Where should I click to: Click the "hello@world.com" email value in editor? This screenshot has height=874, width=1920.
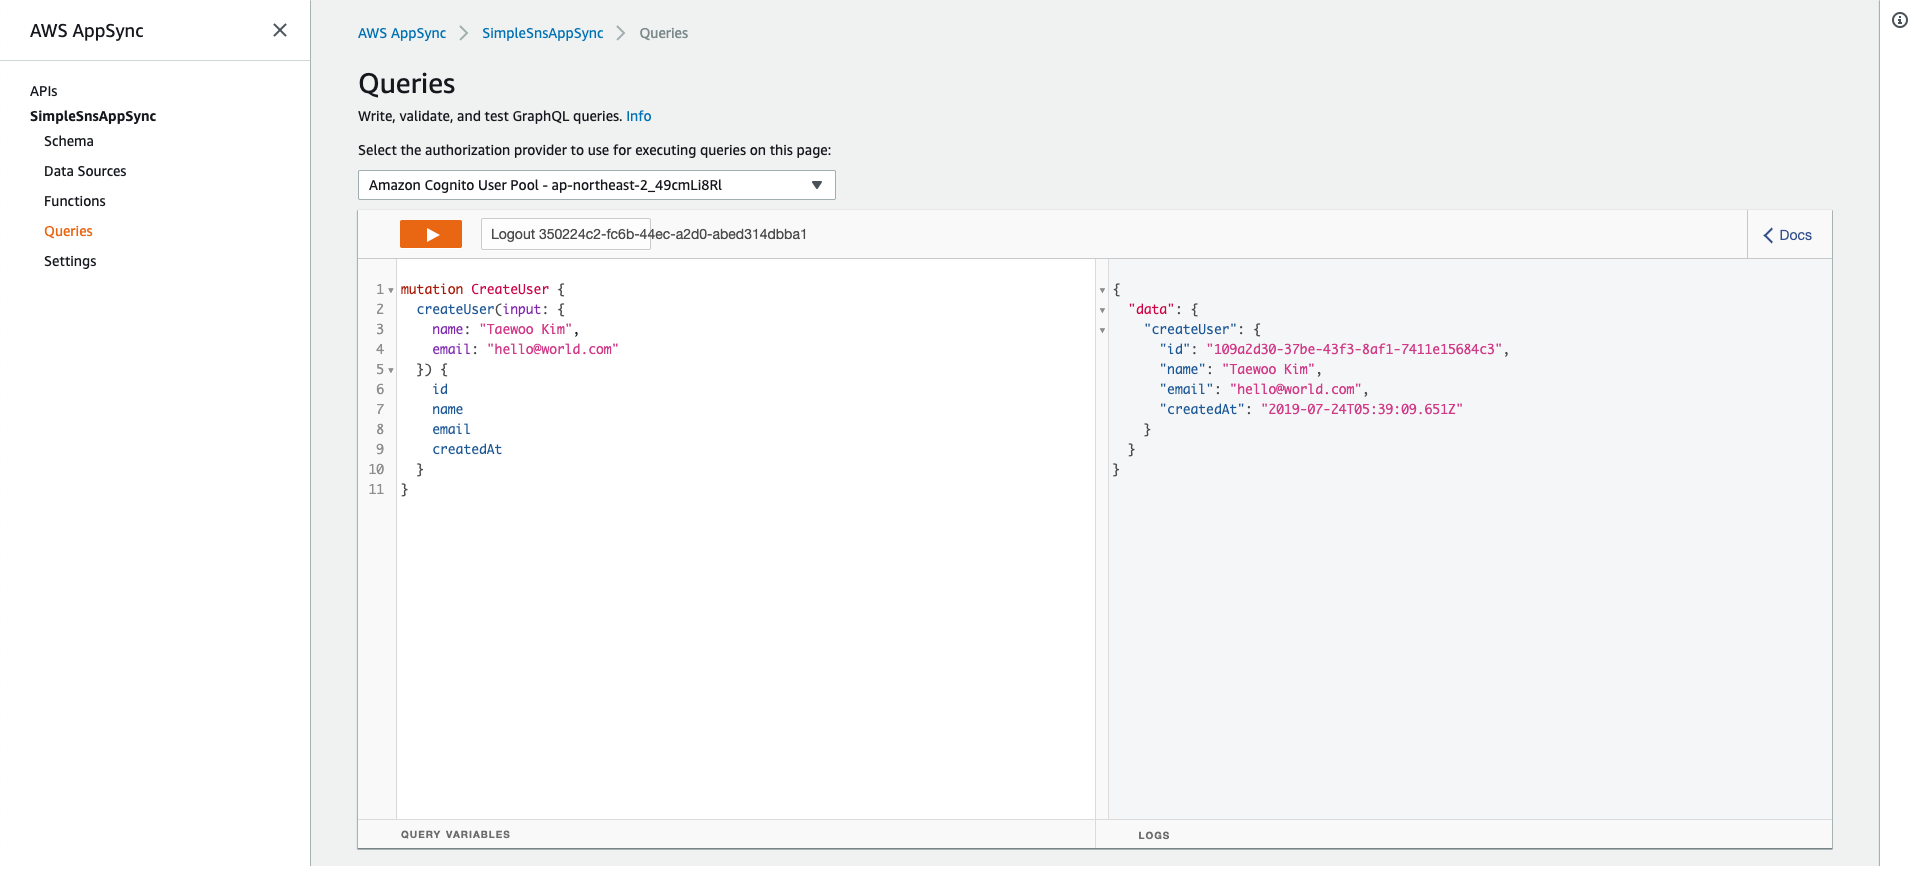click(x=553, y=349)
